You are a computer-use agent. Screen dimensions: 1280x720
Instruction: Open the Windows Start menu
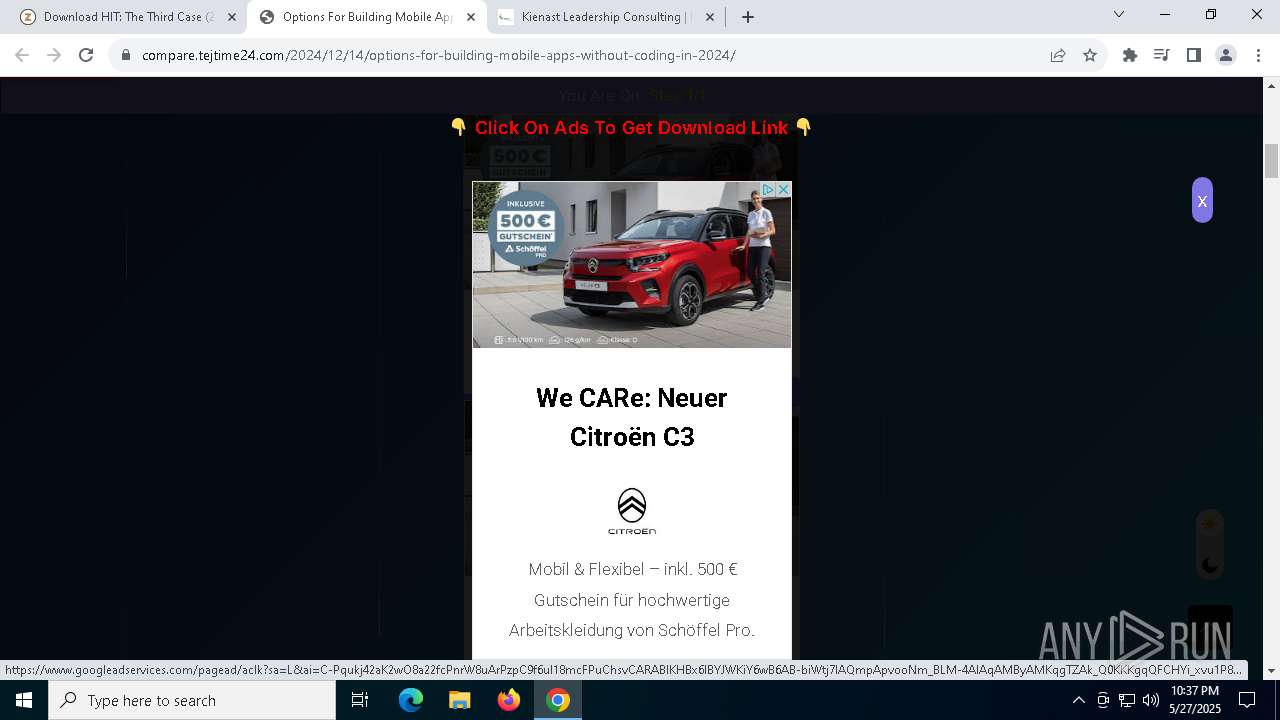click(x=24, y=700)
